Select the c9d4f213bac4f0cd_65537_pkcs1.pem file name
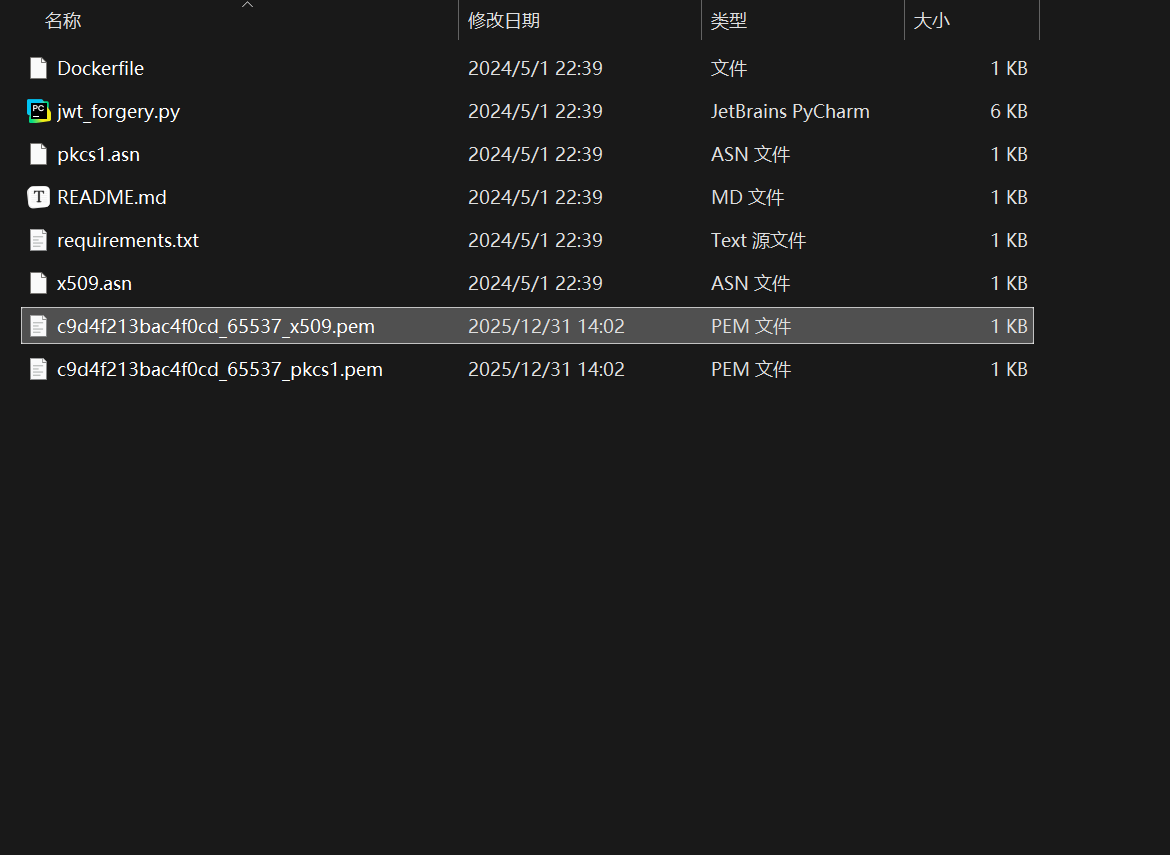 pos(220,369)
